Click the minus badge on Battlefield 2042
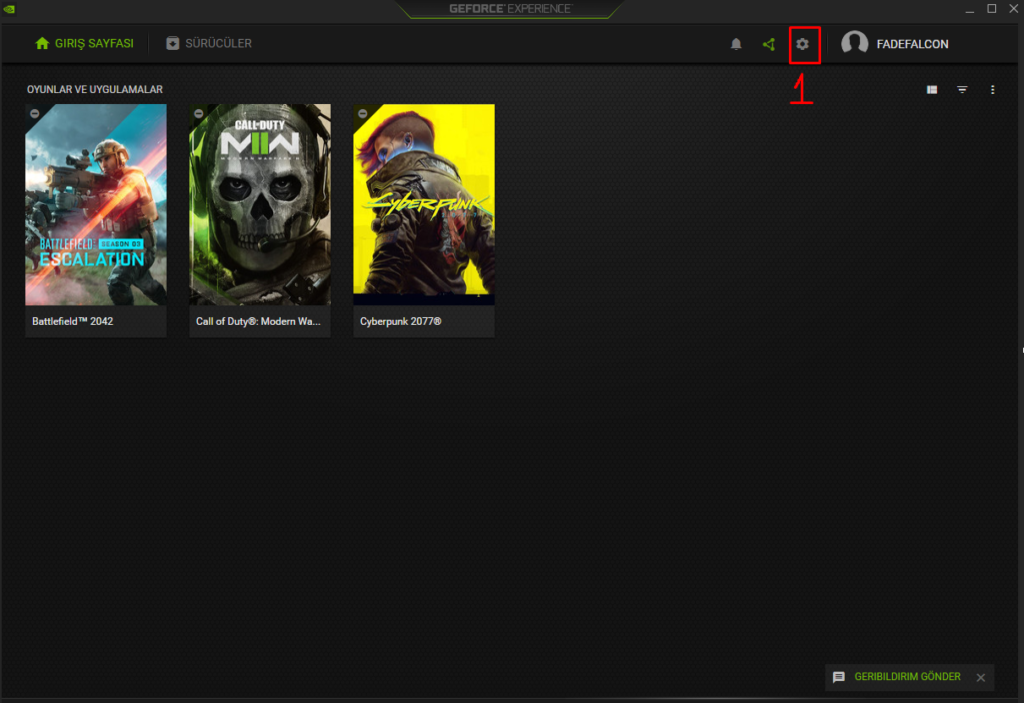 click(x=35, y=113)
